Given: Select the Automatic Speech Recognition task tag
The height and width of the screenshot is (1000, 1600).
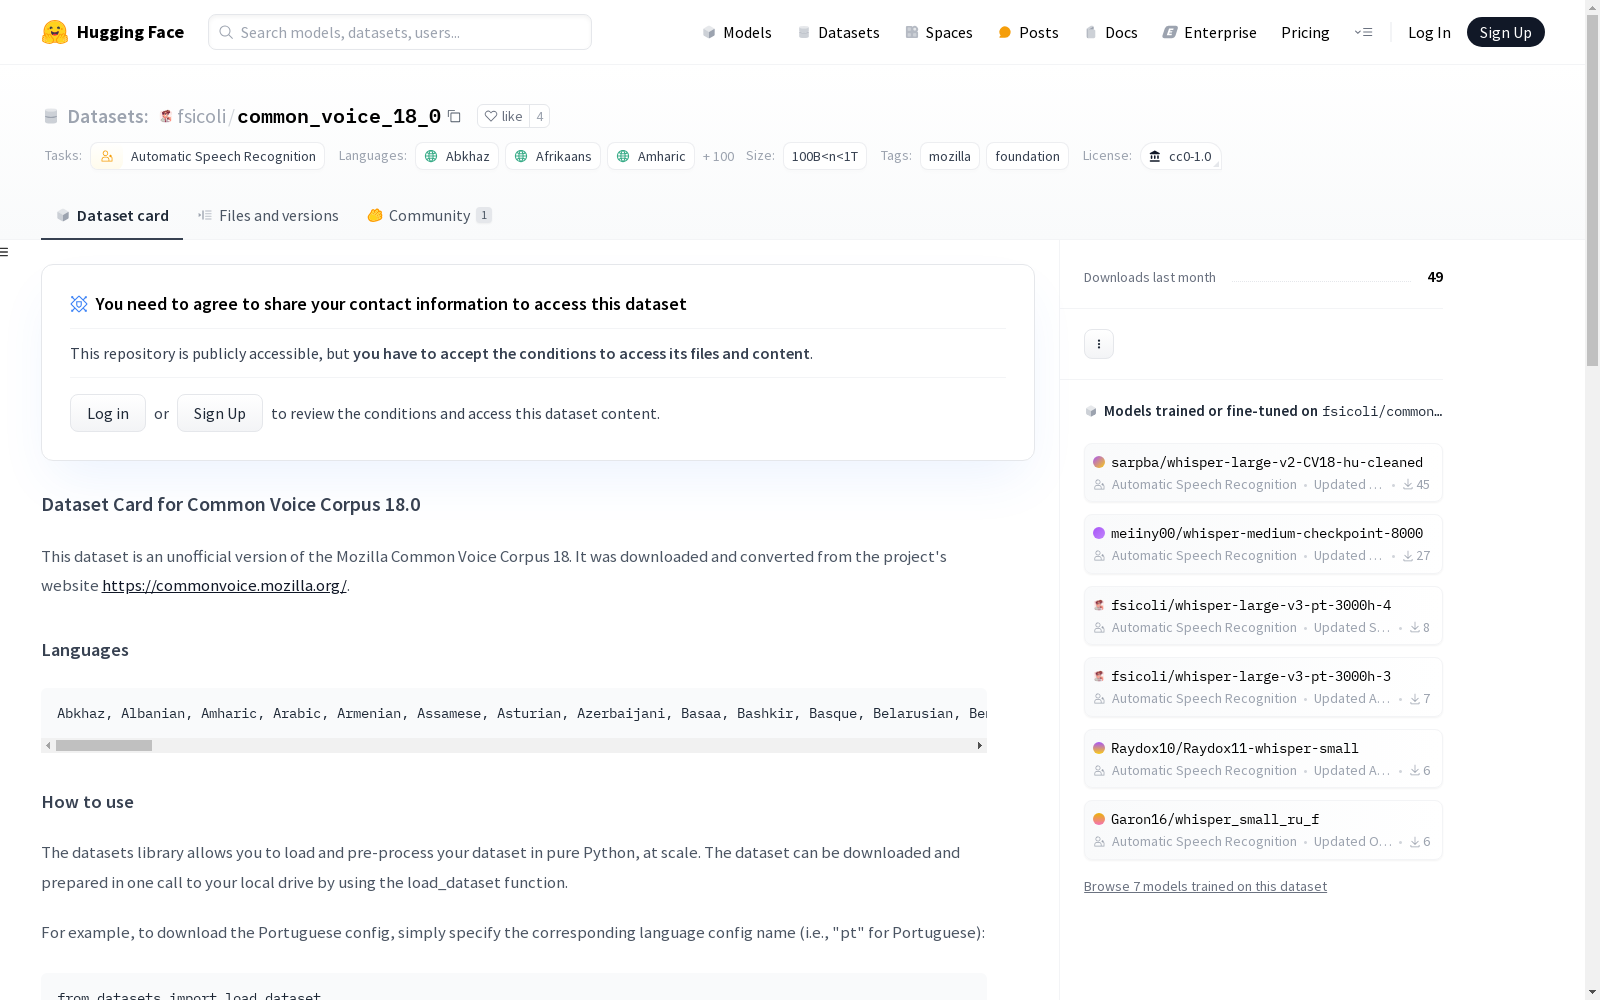Looking at the screenshot, I should click(207, 156).
